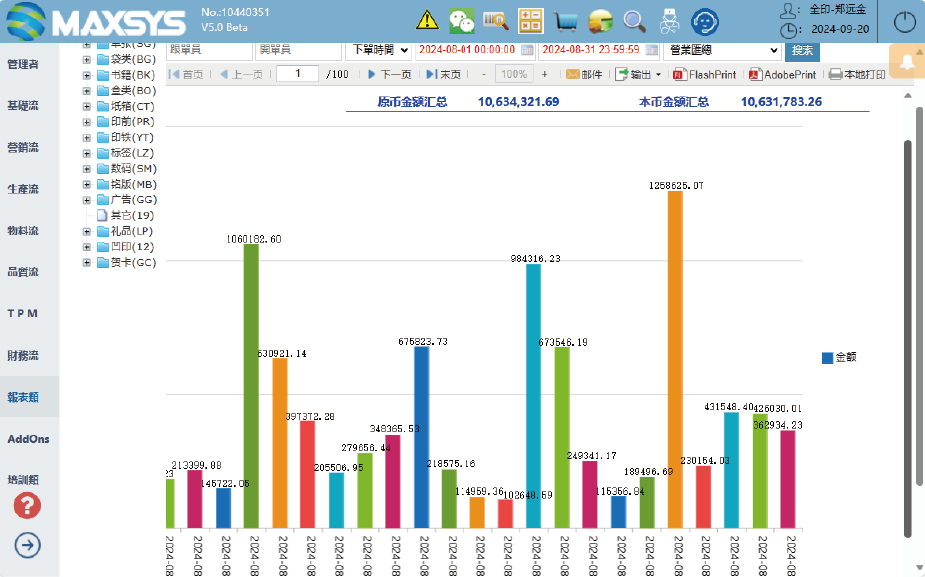Screen dimensions: 925x577
Task: Click the user profile icon
Action: coord(788,9)
